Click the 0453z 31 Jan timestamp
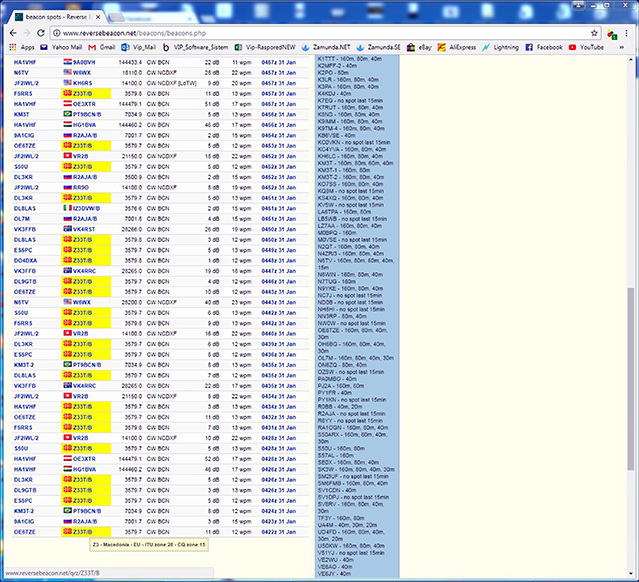This screenshot has width=639, height=582. pos(278,146)
